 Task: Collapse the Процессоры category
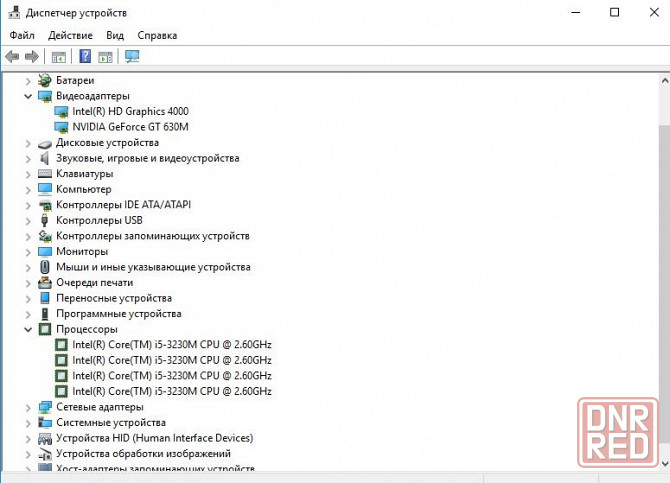pos(28,329)
